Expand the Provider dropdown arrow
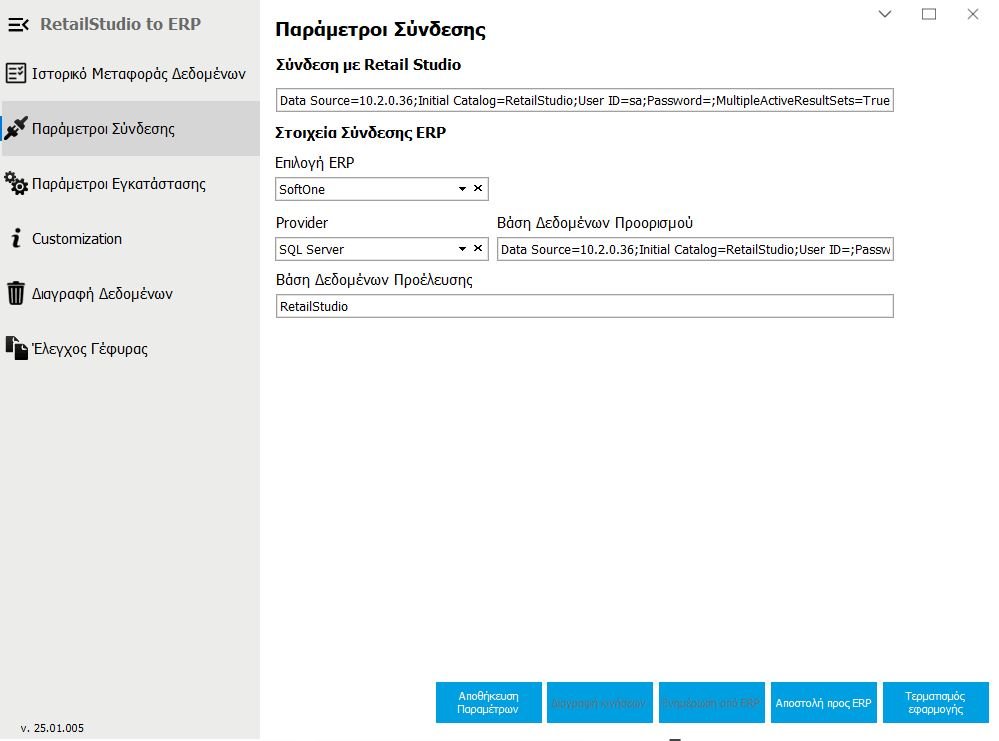This screenshot has width=999, height=741. coord(462,249)
